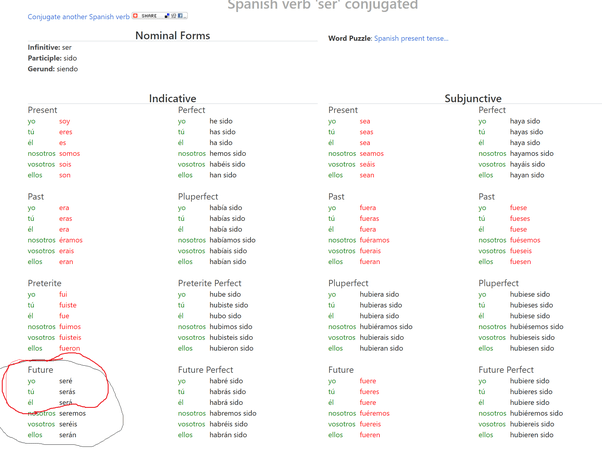This screenshot has height=460, width=602.
Task: Click the subjunctive future form 'fuéremos'
Action: [x=374, y=413]
